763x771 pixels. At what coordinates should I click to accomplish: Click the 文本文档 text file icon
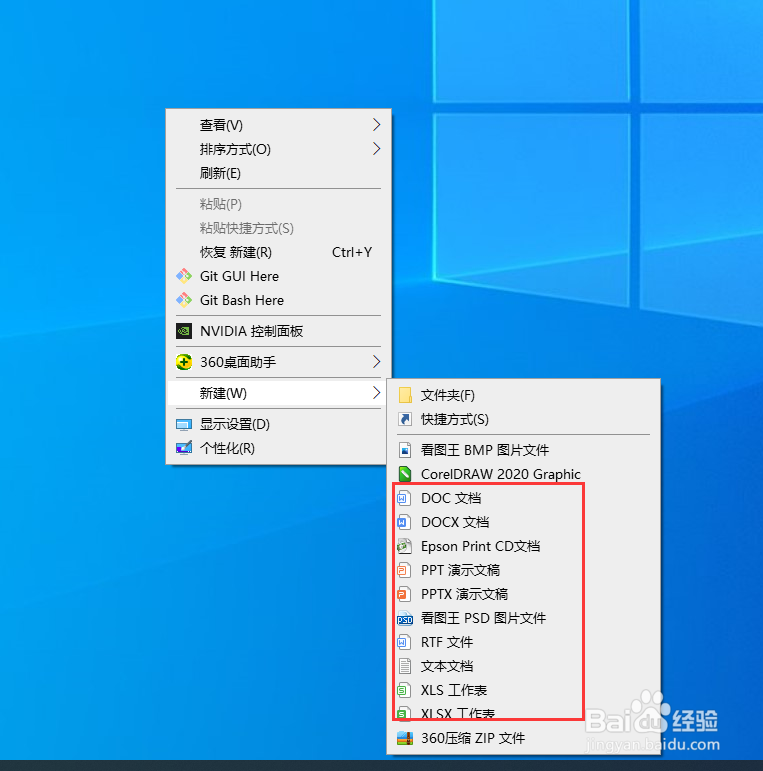pos(405,666)
